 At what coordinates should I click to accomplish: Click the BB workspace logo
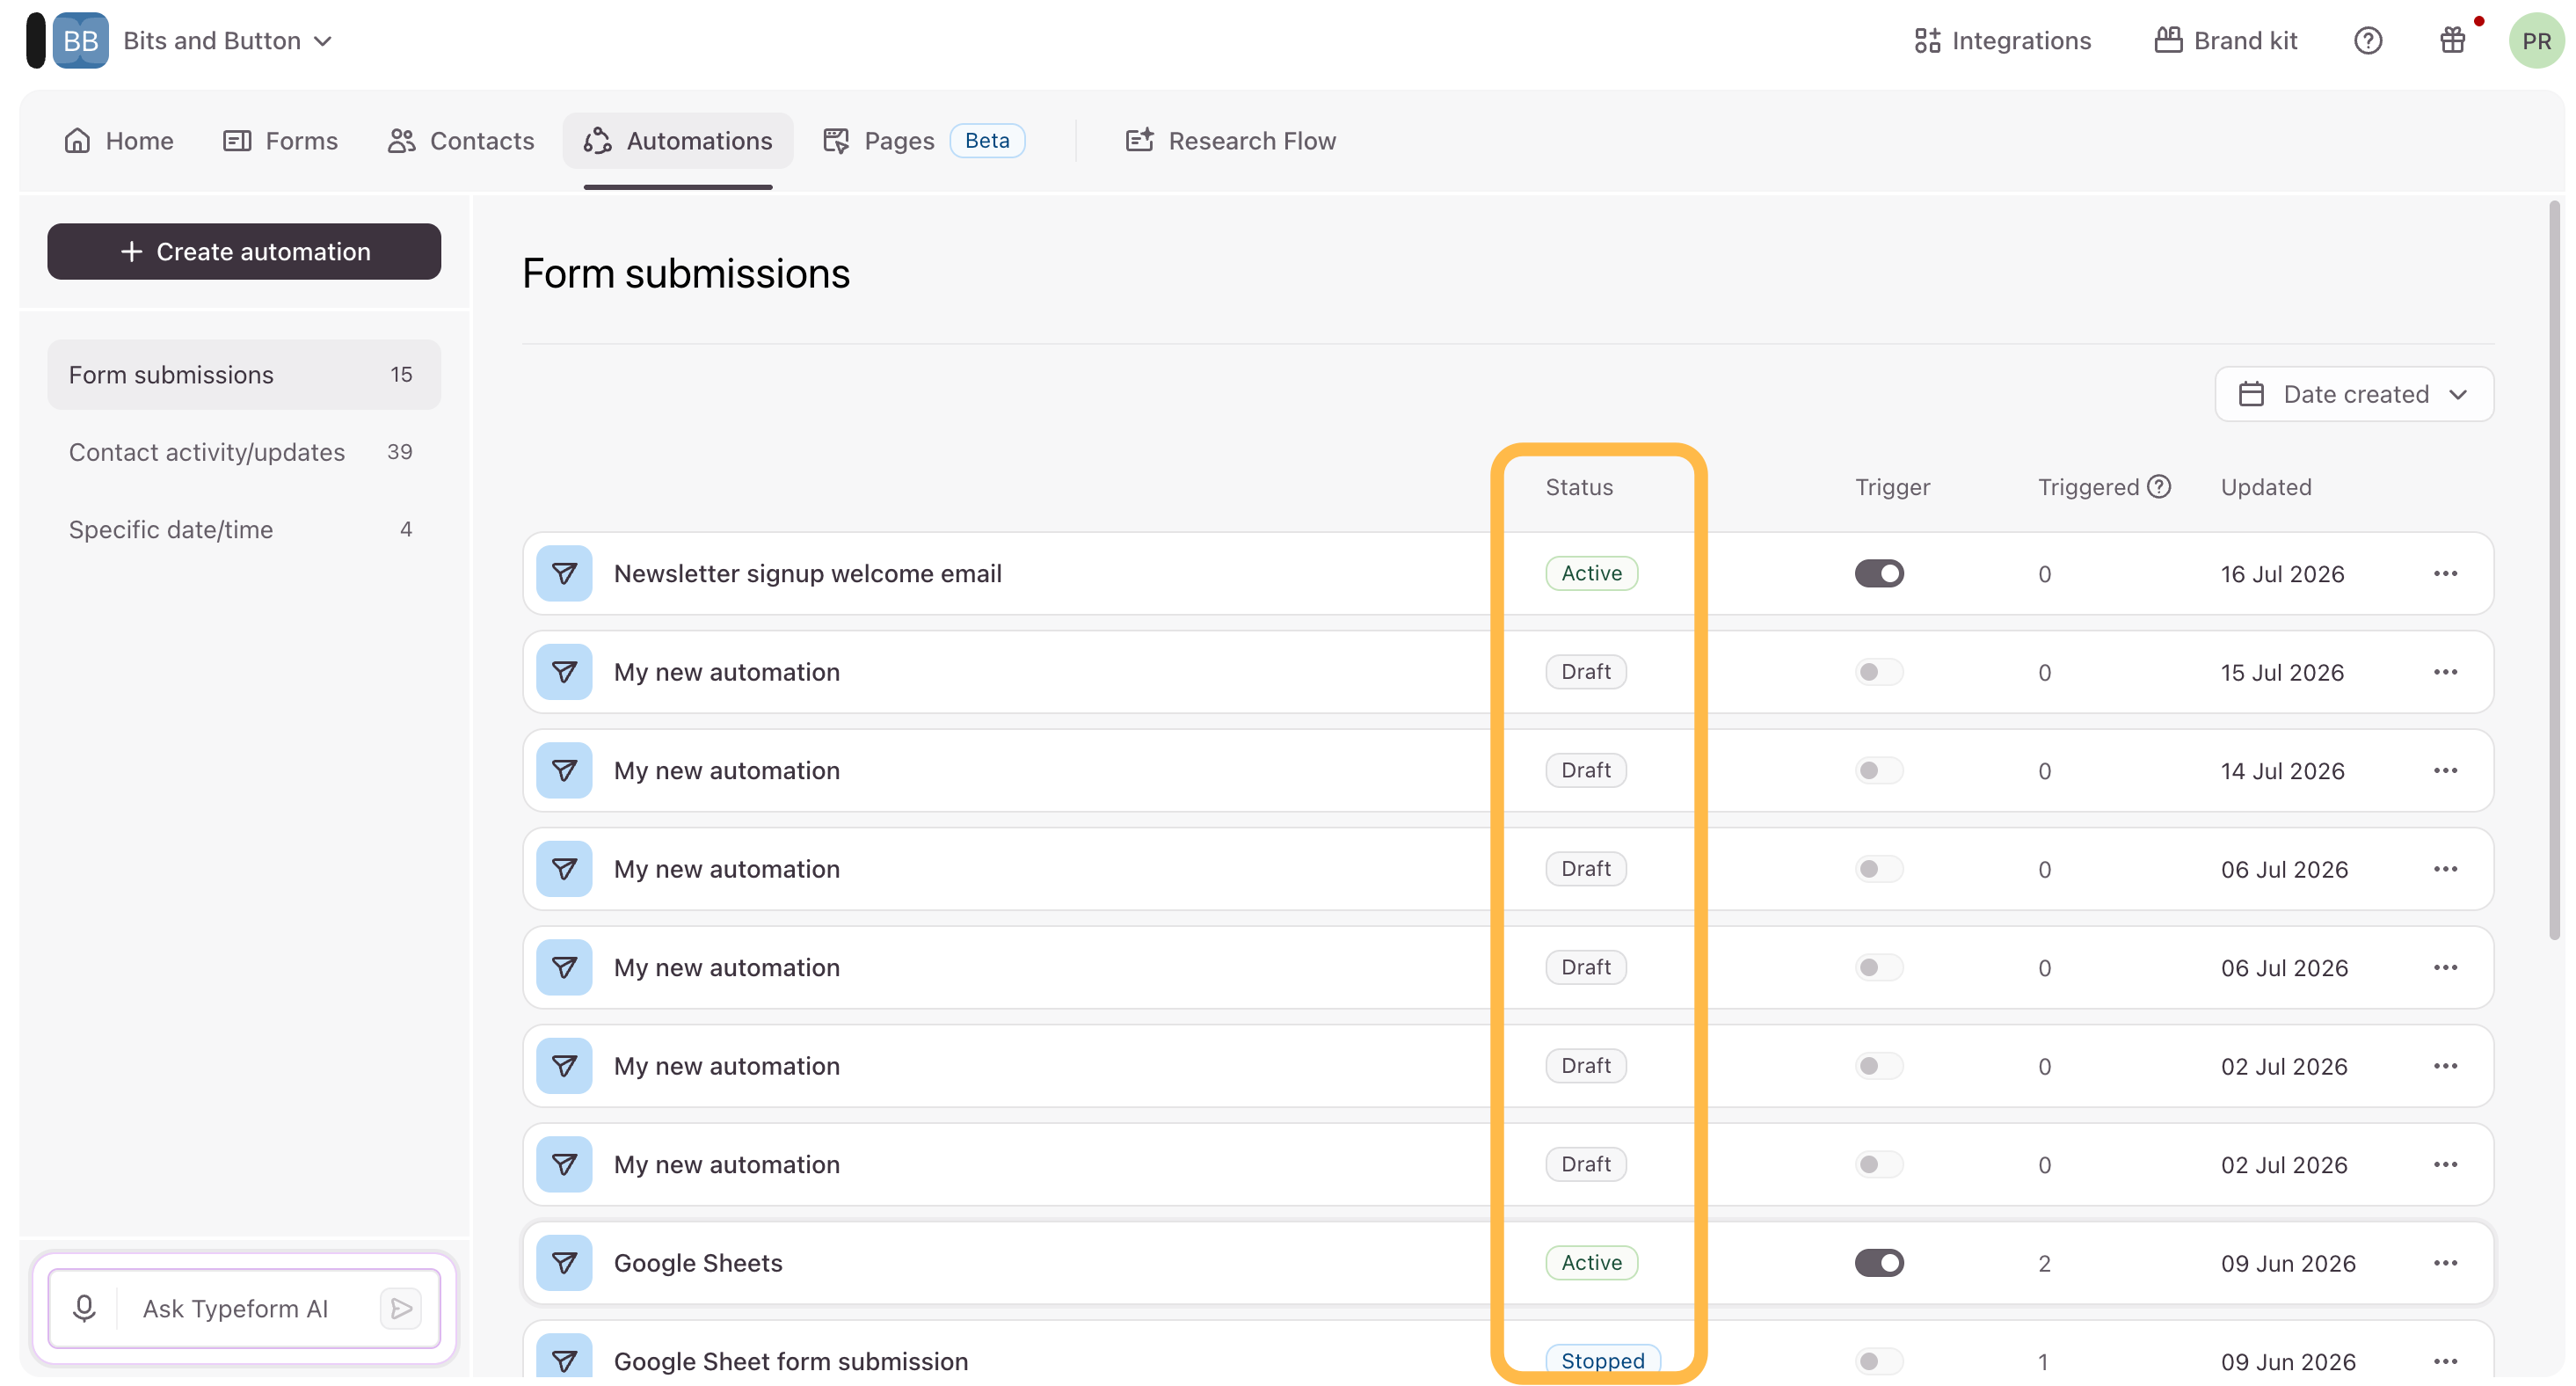[x=80, y=41]
